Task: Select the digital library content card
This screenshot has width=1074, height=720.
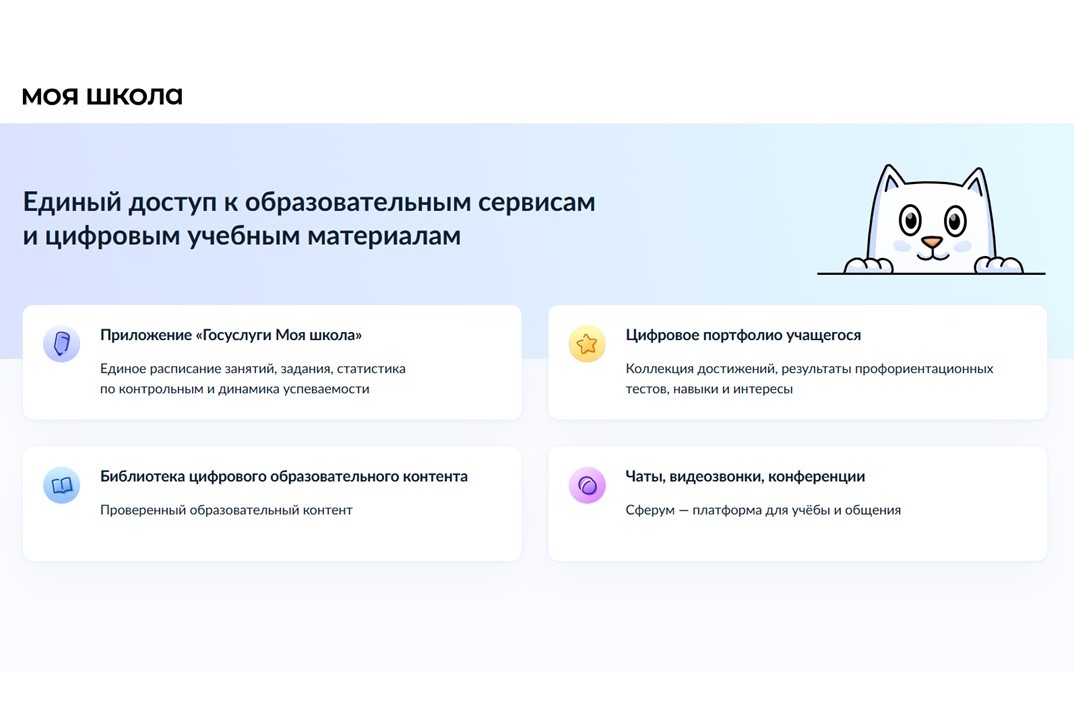Action: (272, 504)
